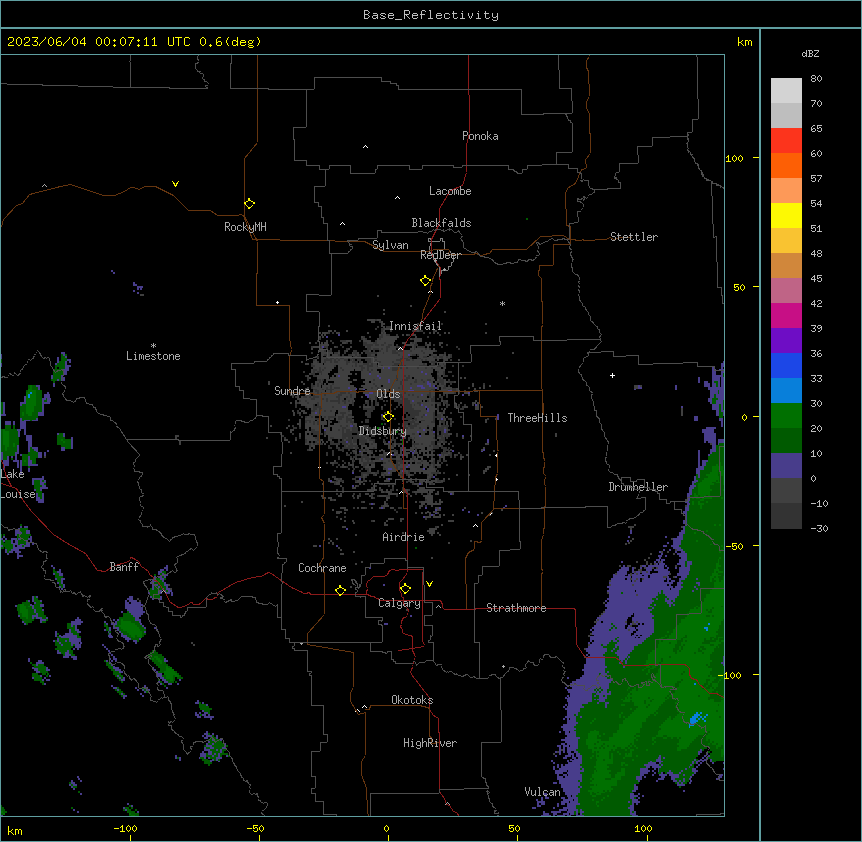Click the Lacombe city label
This screenshot has height=842, width=862.
click(450, 191)
